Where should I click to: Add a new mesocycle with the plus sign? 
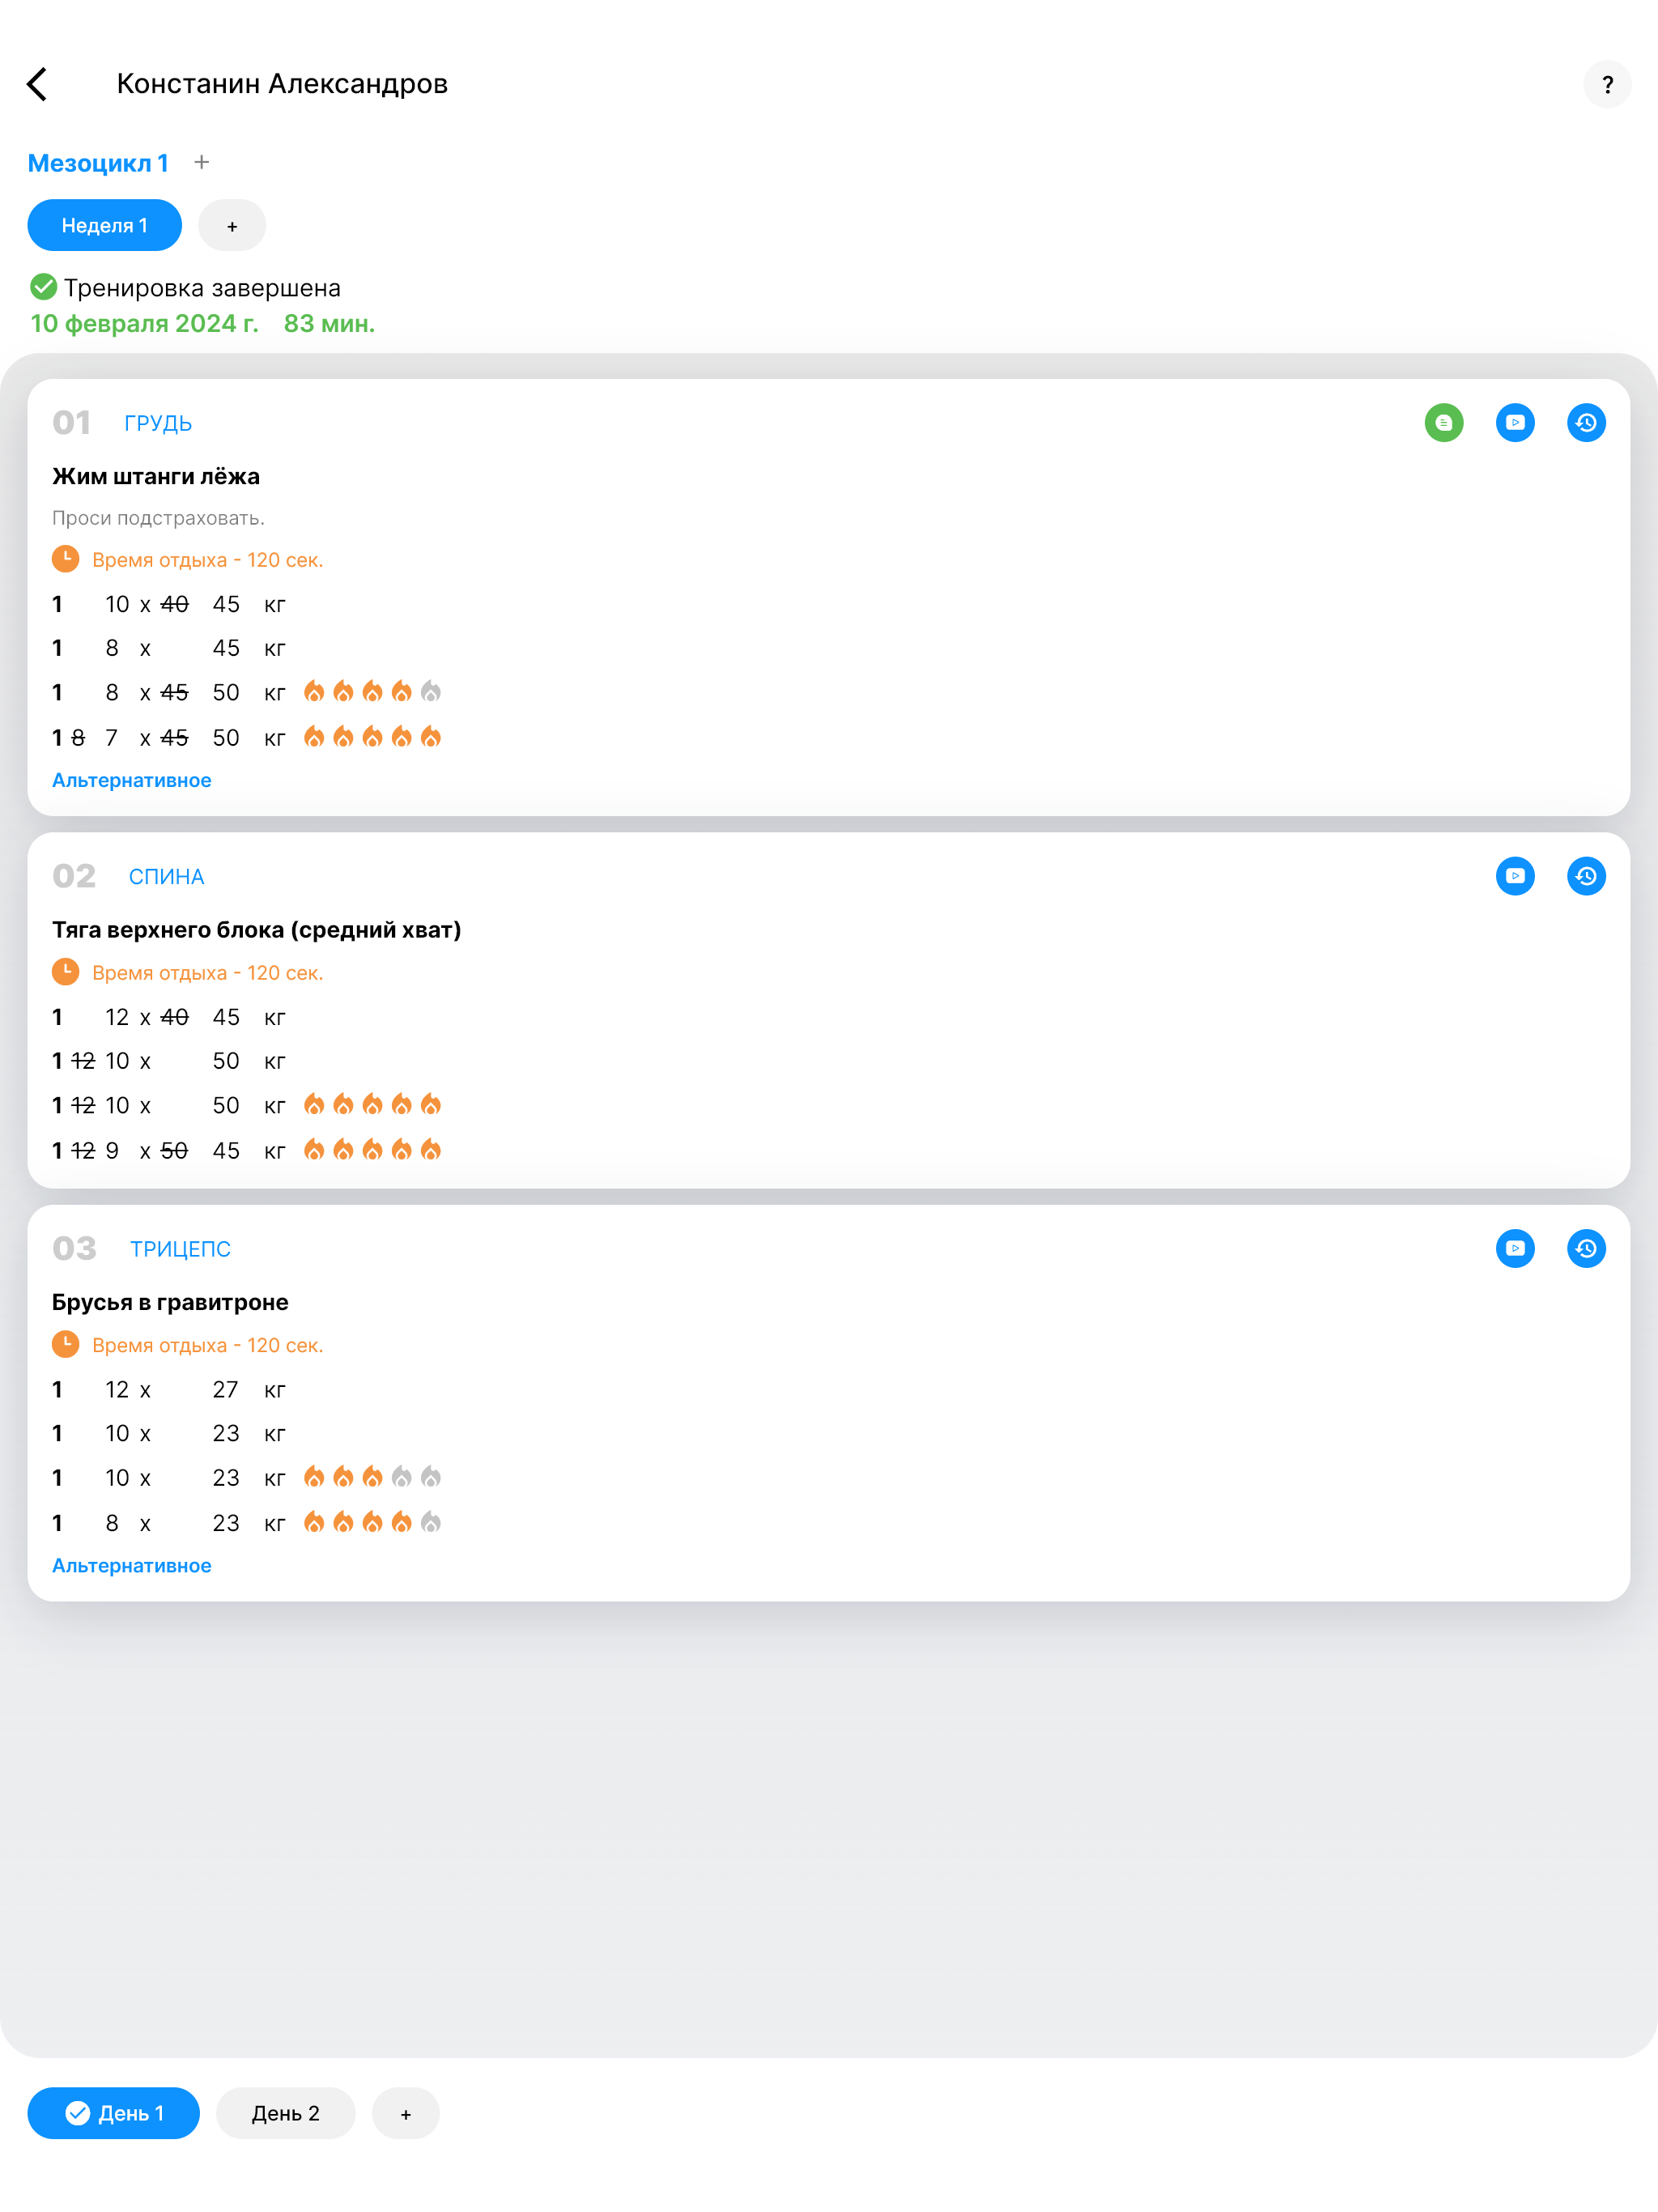(x=202, y=162)
